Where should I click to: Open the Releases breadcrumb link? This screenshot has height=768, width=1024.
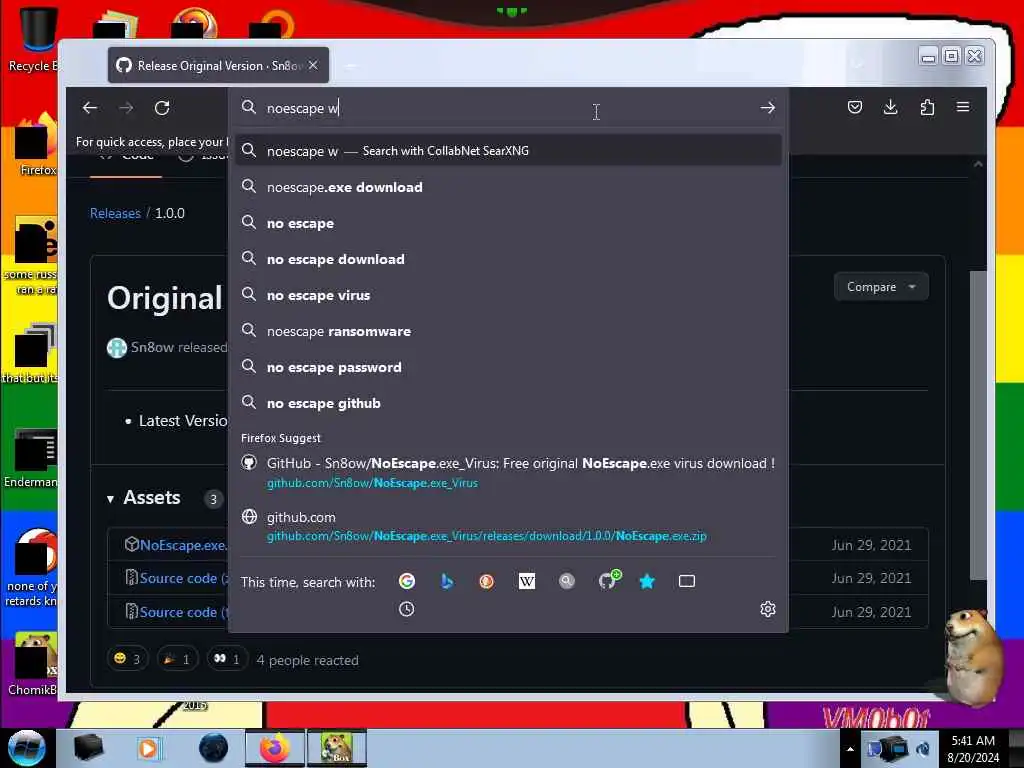115,214
